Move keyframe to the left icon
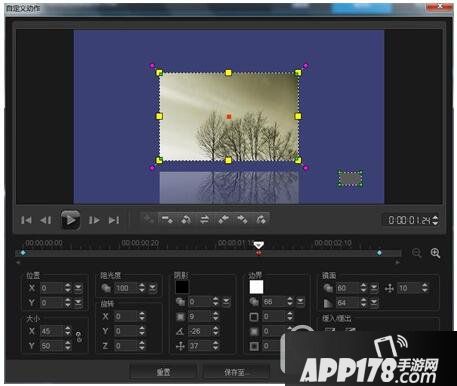This screenshot has height=386, width=457. [x=223, y=219]
